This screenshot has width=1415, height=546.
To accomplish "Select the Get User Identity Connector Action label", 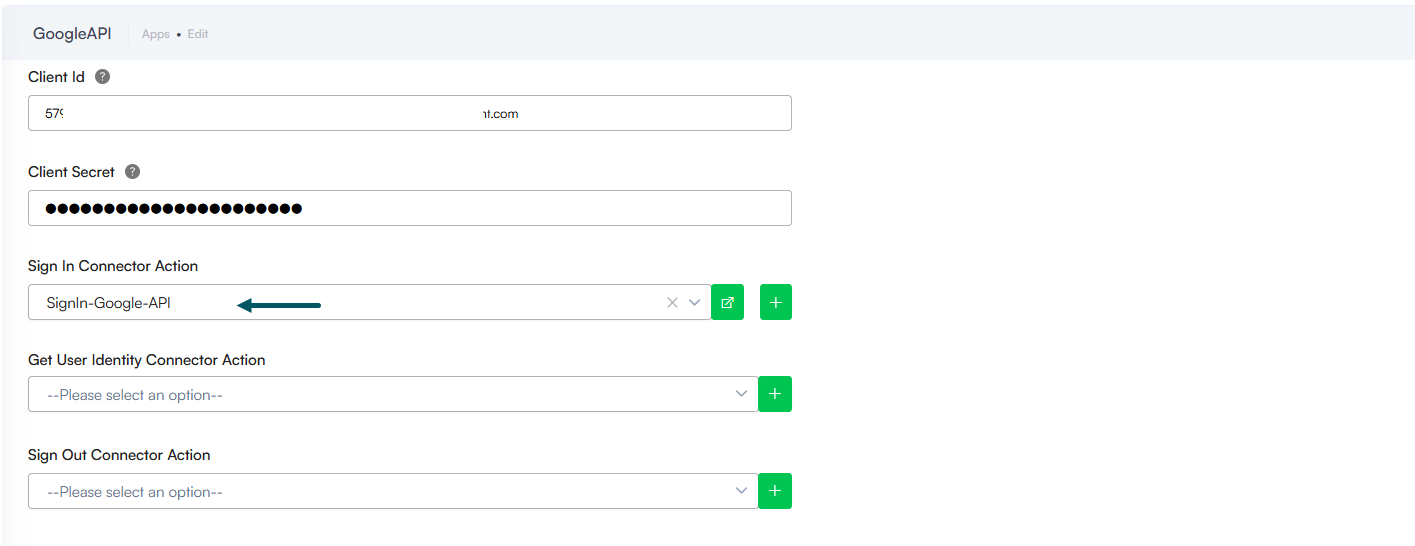I will [147, 360].
